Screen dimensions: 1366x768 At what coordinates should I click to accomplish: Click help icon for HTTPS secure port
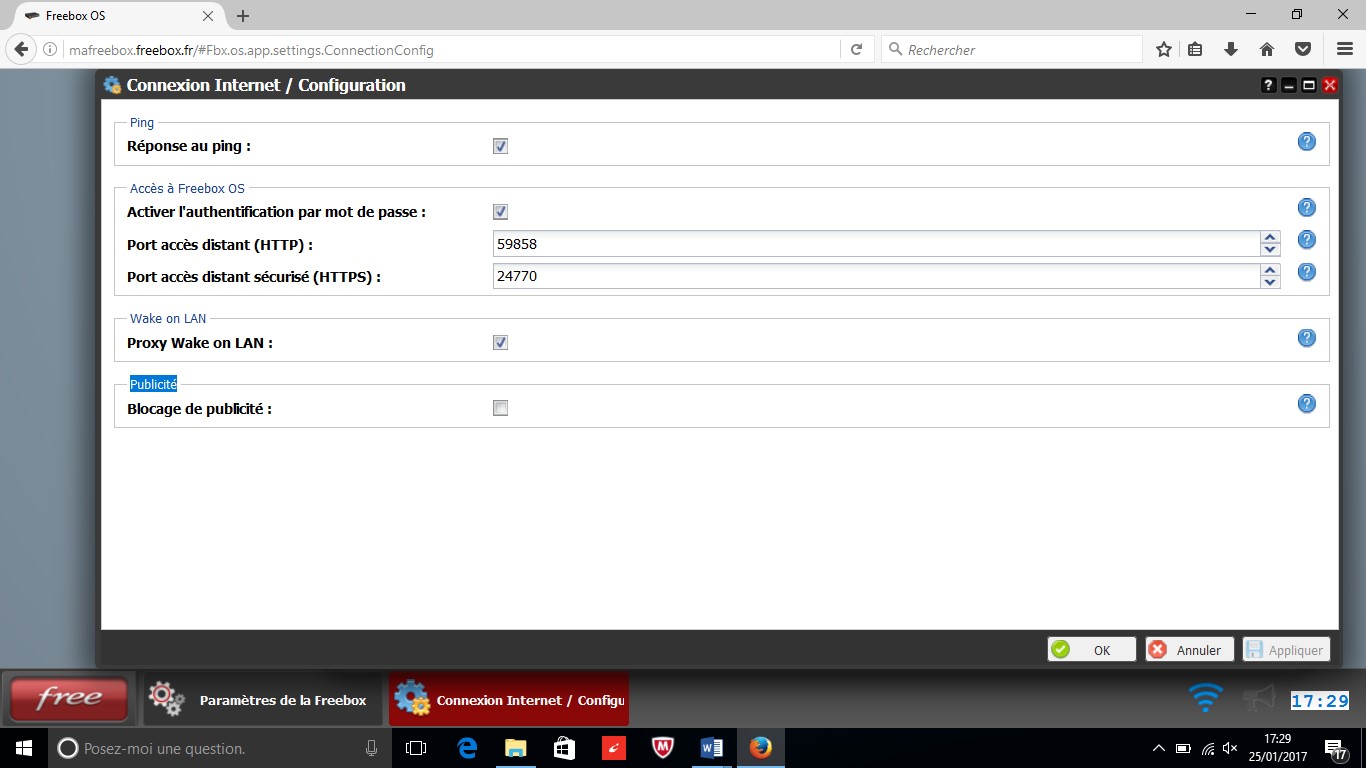click(1306, 272)
